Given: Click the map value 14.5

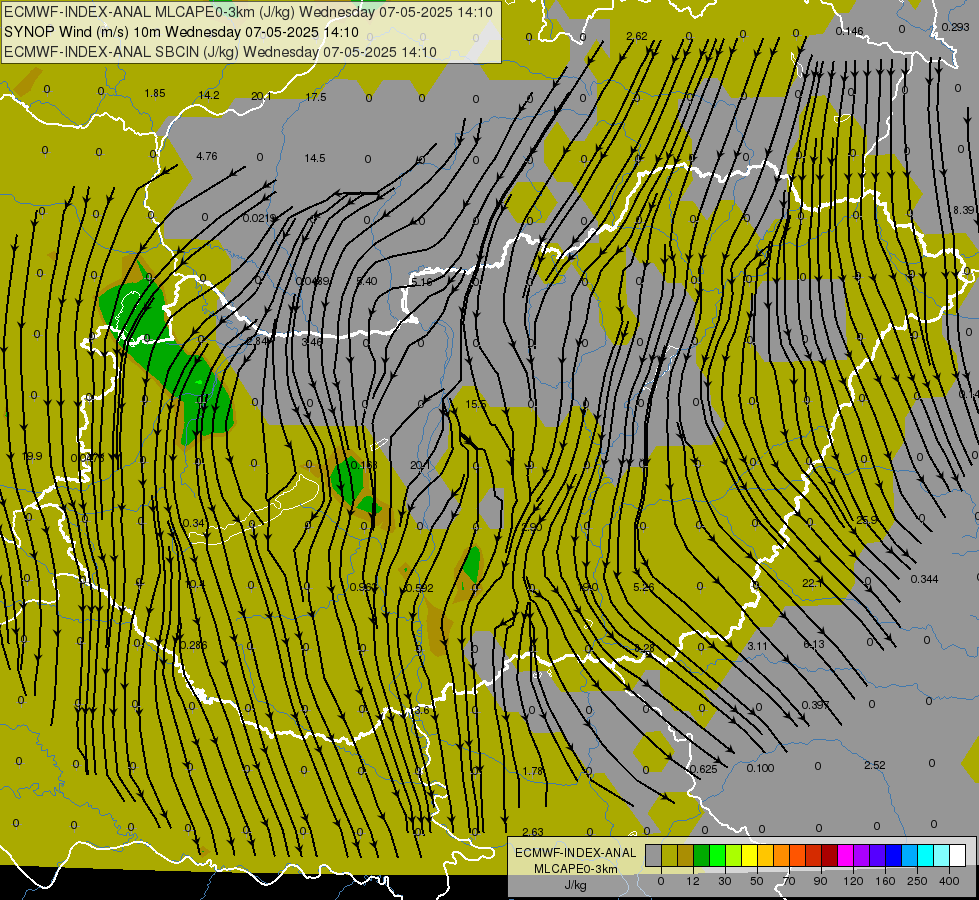Looking at the screenshot, I should point(315,159).
